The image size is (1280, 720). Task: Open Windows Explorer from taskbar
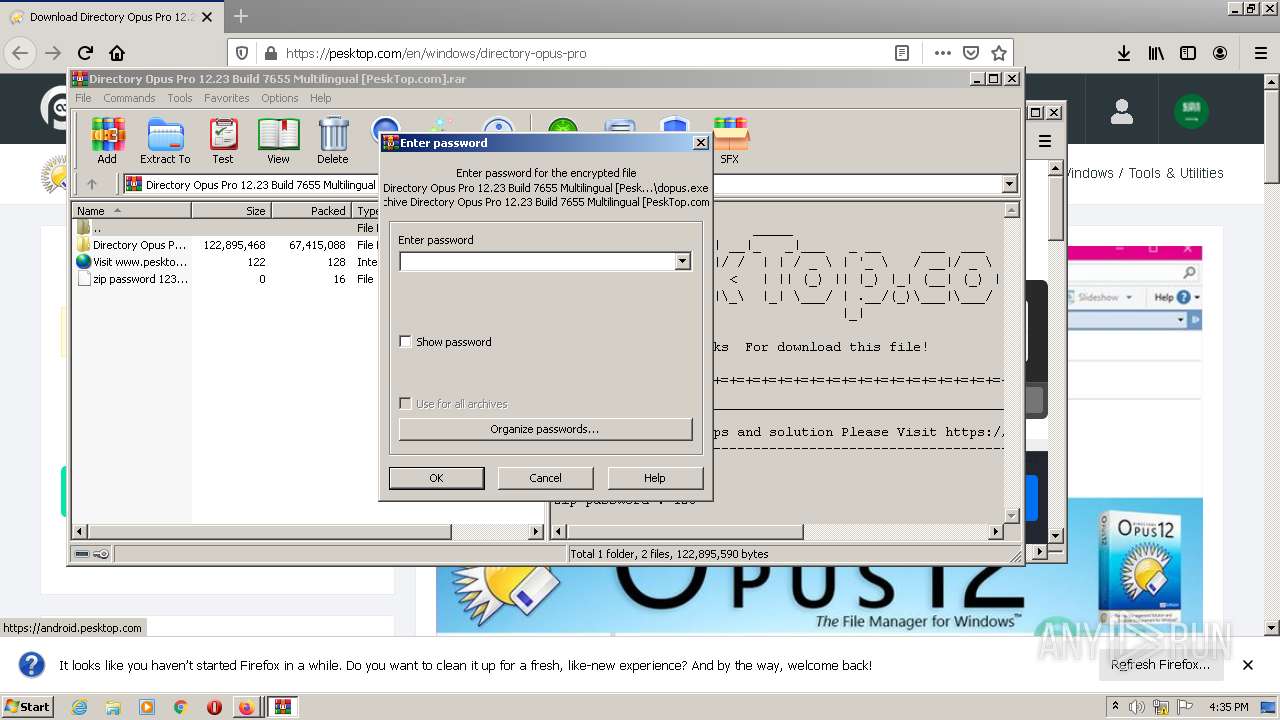(x=113, y=707)
